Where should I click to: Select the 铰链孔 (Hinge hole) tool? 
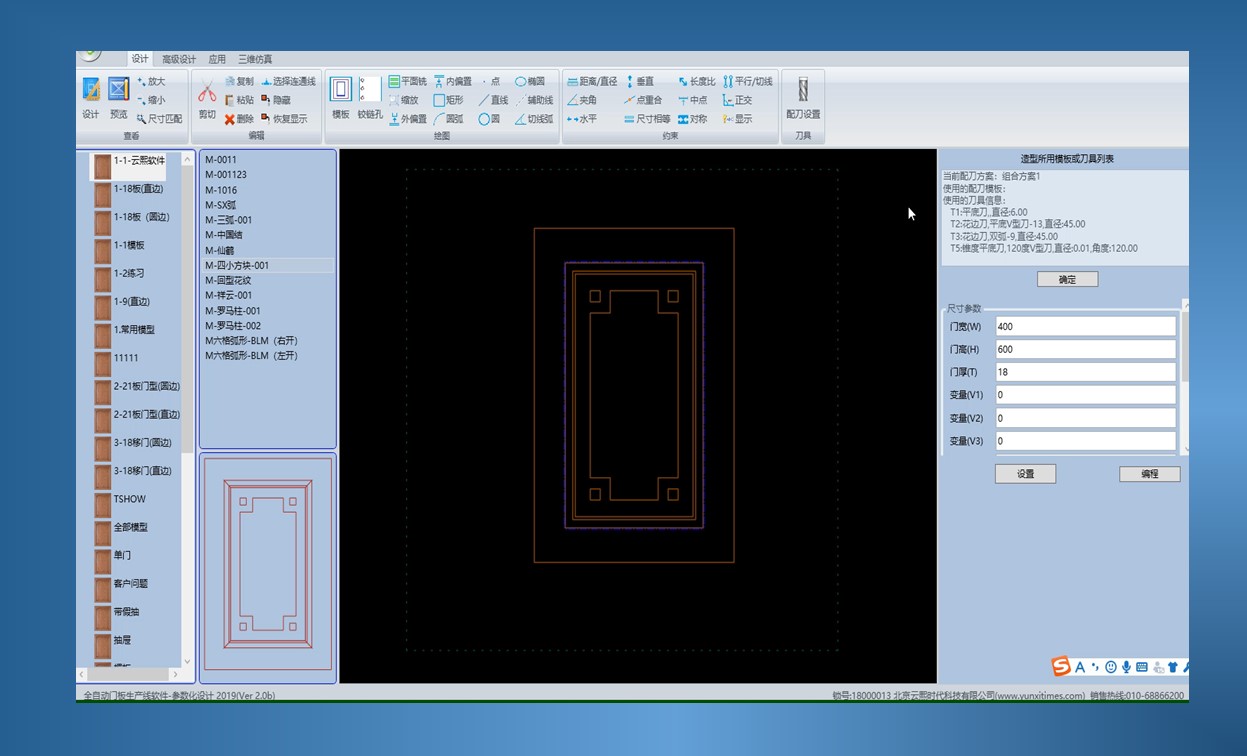point(370,98)
